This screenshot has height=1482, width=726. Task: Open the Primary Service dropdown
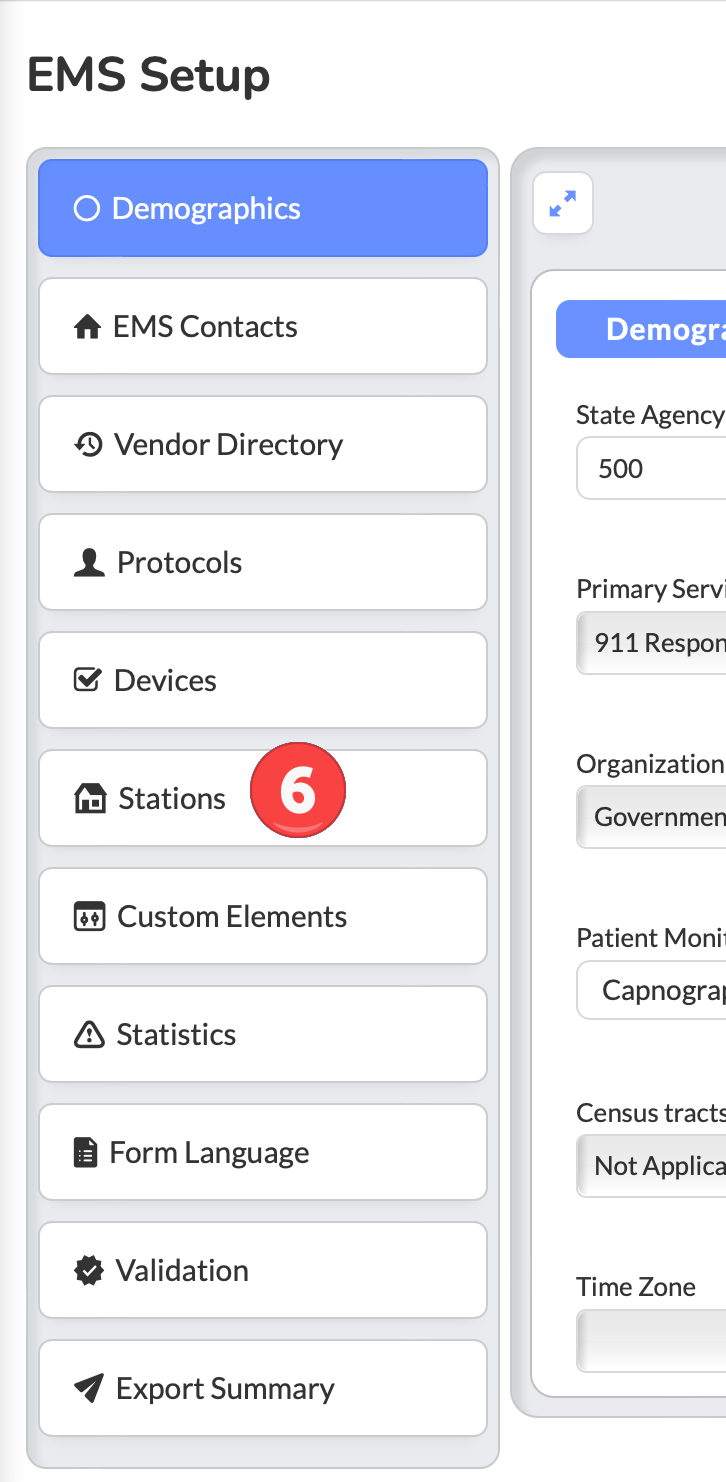click(651, 642)
